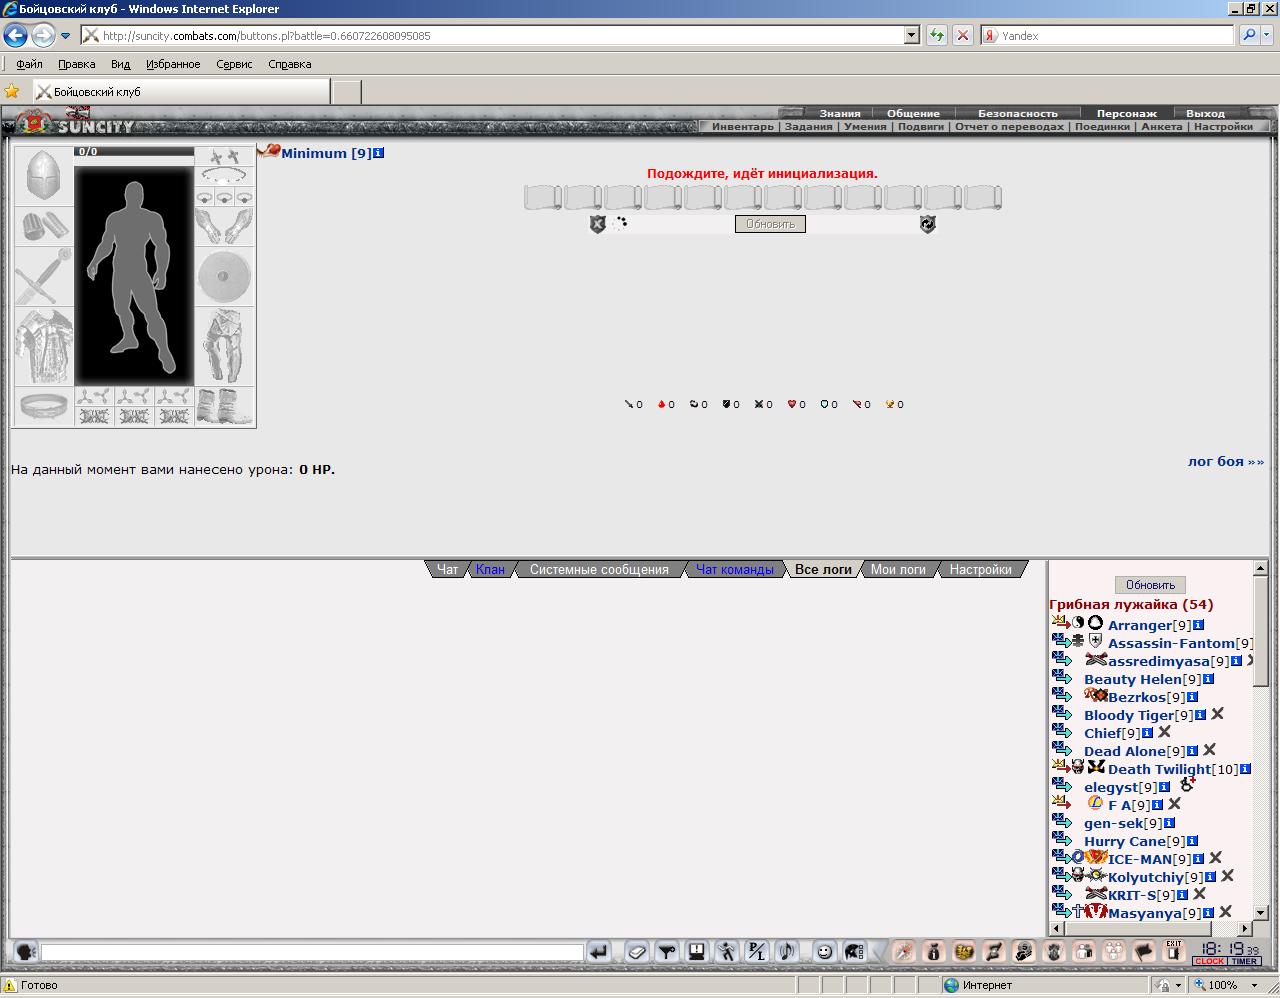The width and height of the screenshot is (1280, 998).
Task: Click the EXIT door icon
Action: pyautogui.click(x=1174, y=951)
